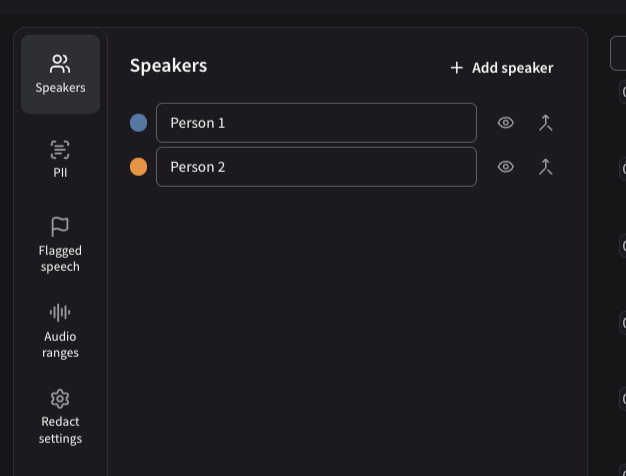
Task: Switch to the Redact settings tab label
Action: pos(60,430)
